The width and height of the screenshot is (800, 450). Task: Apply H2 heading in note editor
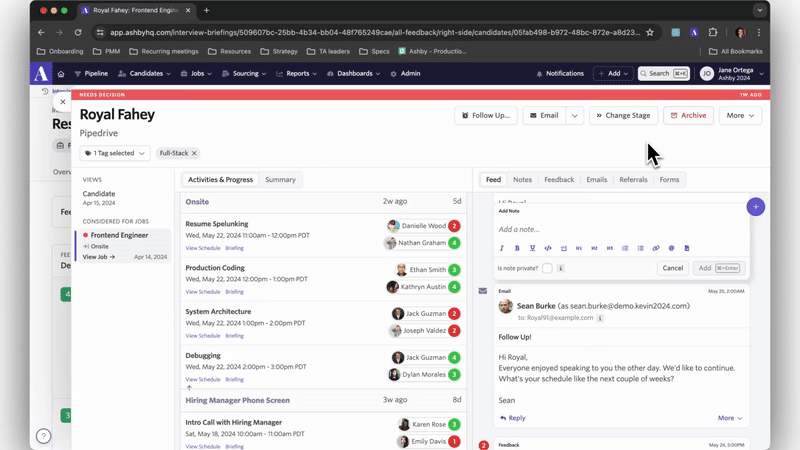point(594,248)
